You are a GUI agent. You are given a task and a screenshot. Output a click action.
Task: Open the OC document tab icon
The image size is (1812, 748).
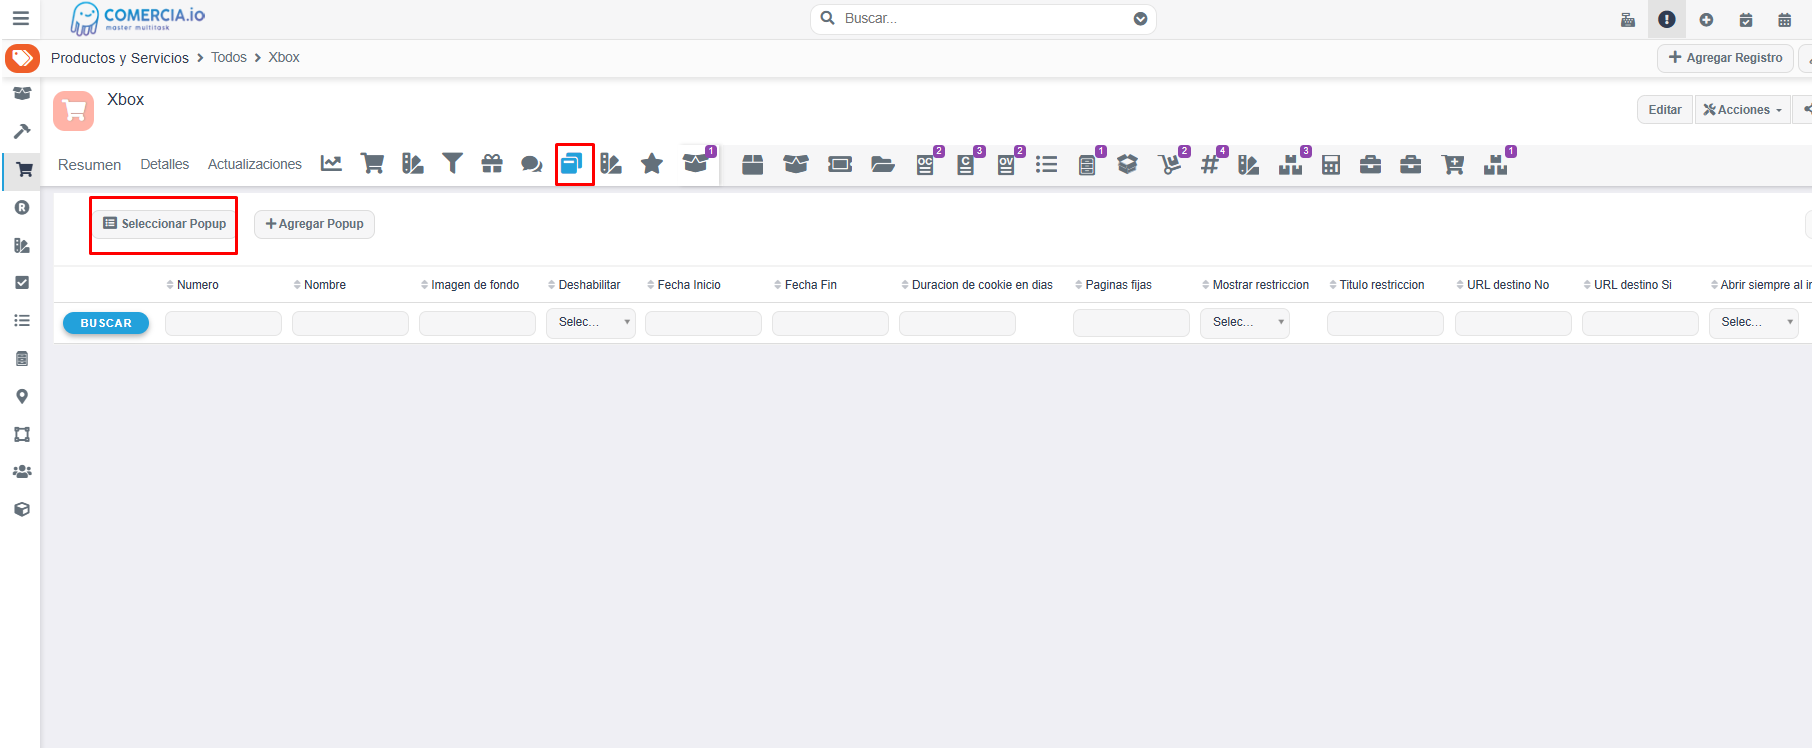click(926, 165)
